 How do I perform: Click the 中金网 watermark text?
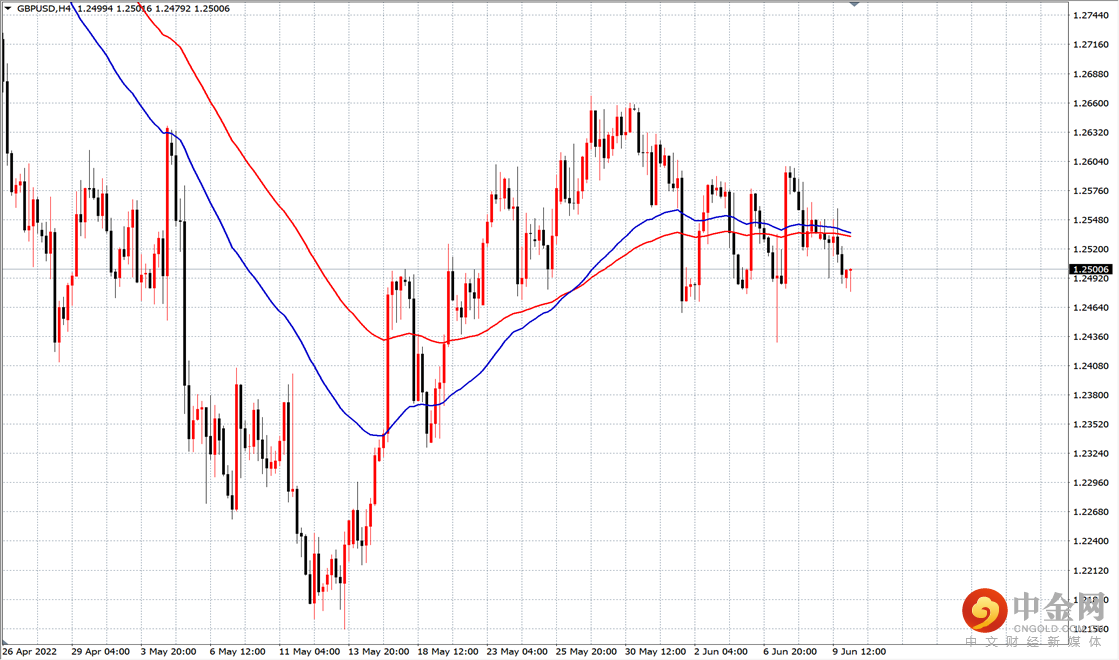pyautogui.click(x=1058, y=607)
